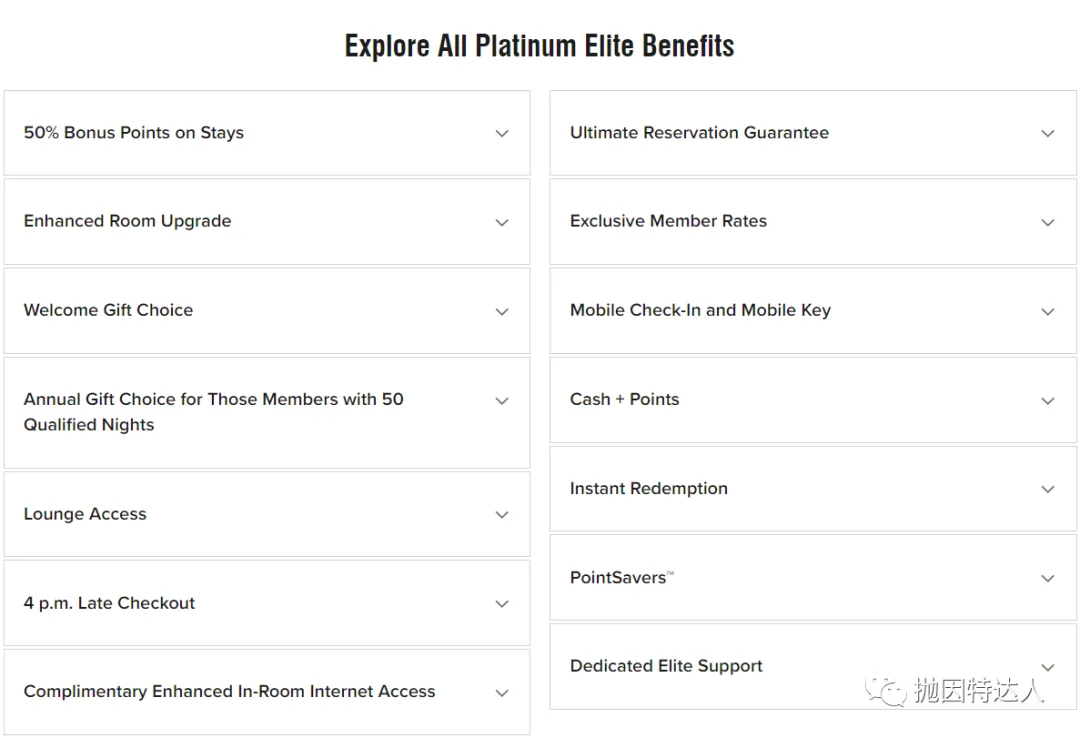Viewport: 1080px width, 738px height.
Task: Click the 4 p.m. Late Checkout chevron
Action: point(502,604)
